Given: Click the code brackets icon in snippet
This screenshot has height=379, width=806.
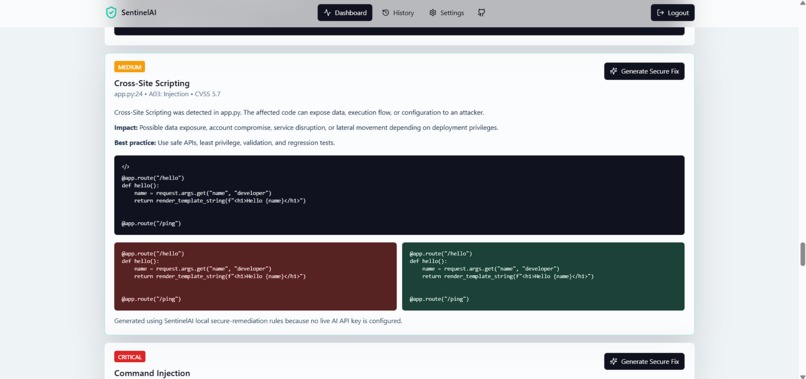Looking at the screenshot, I should coord(125,167).
